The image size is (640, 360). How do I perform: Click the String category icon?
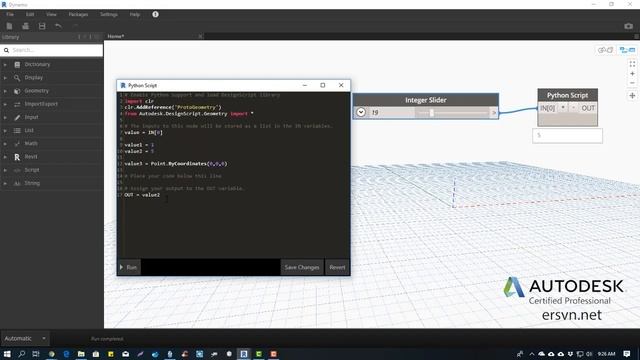coord(17,183)
